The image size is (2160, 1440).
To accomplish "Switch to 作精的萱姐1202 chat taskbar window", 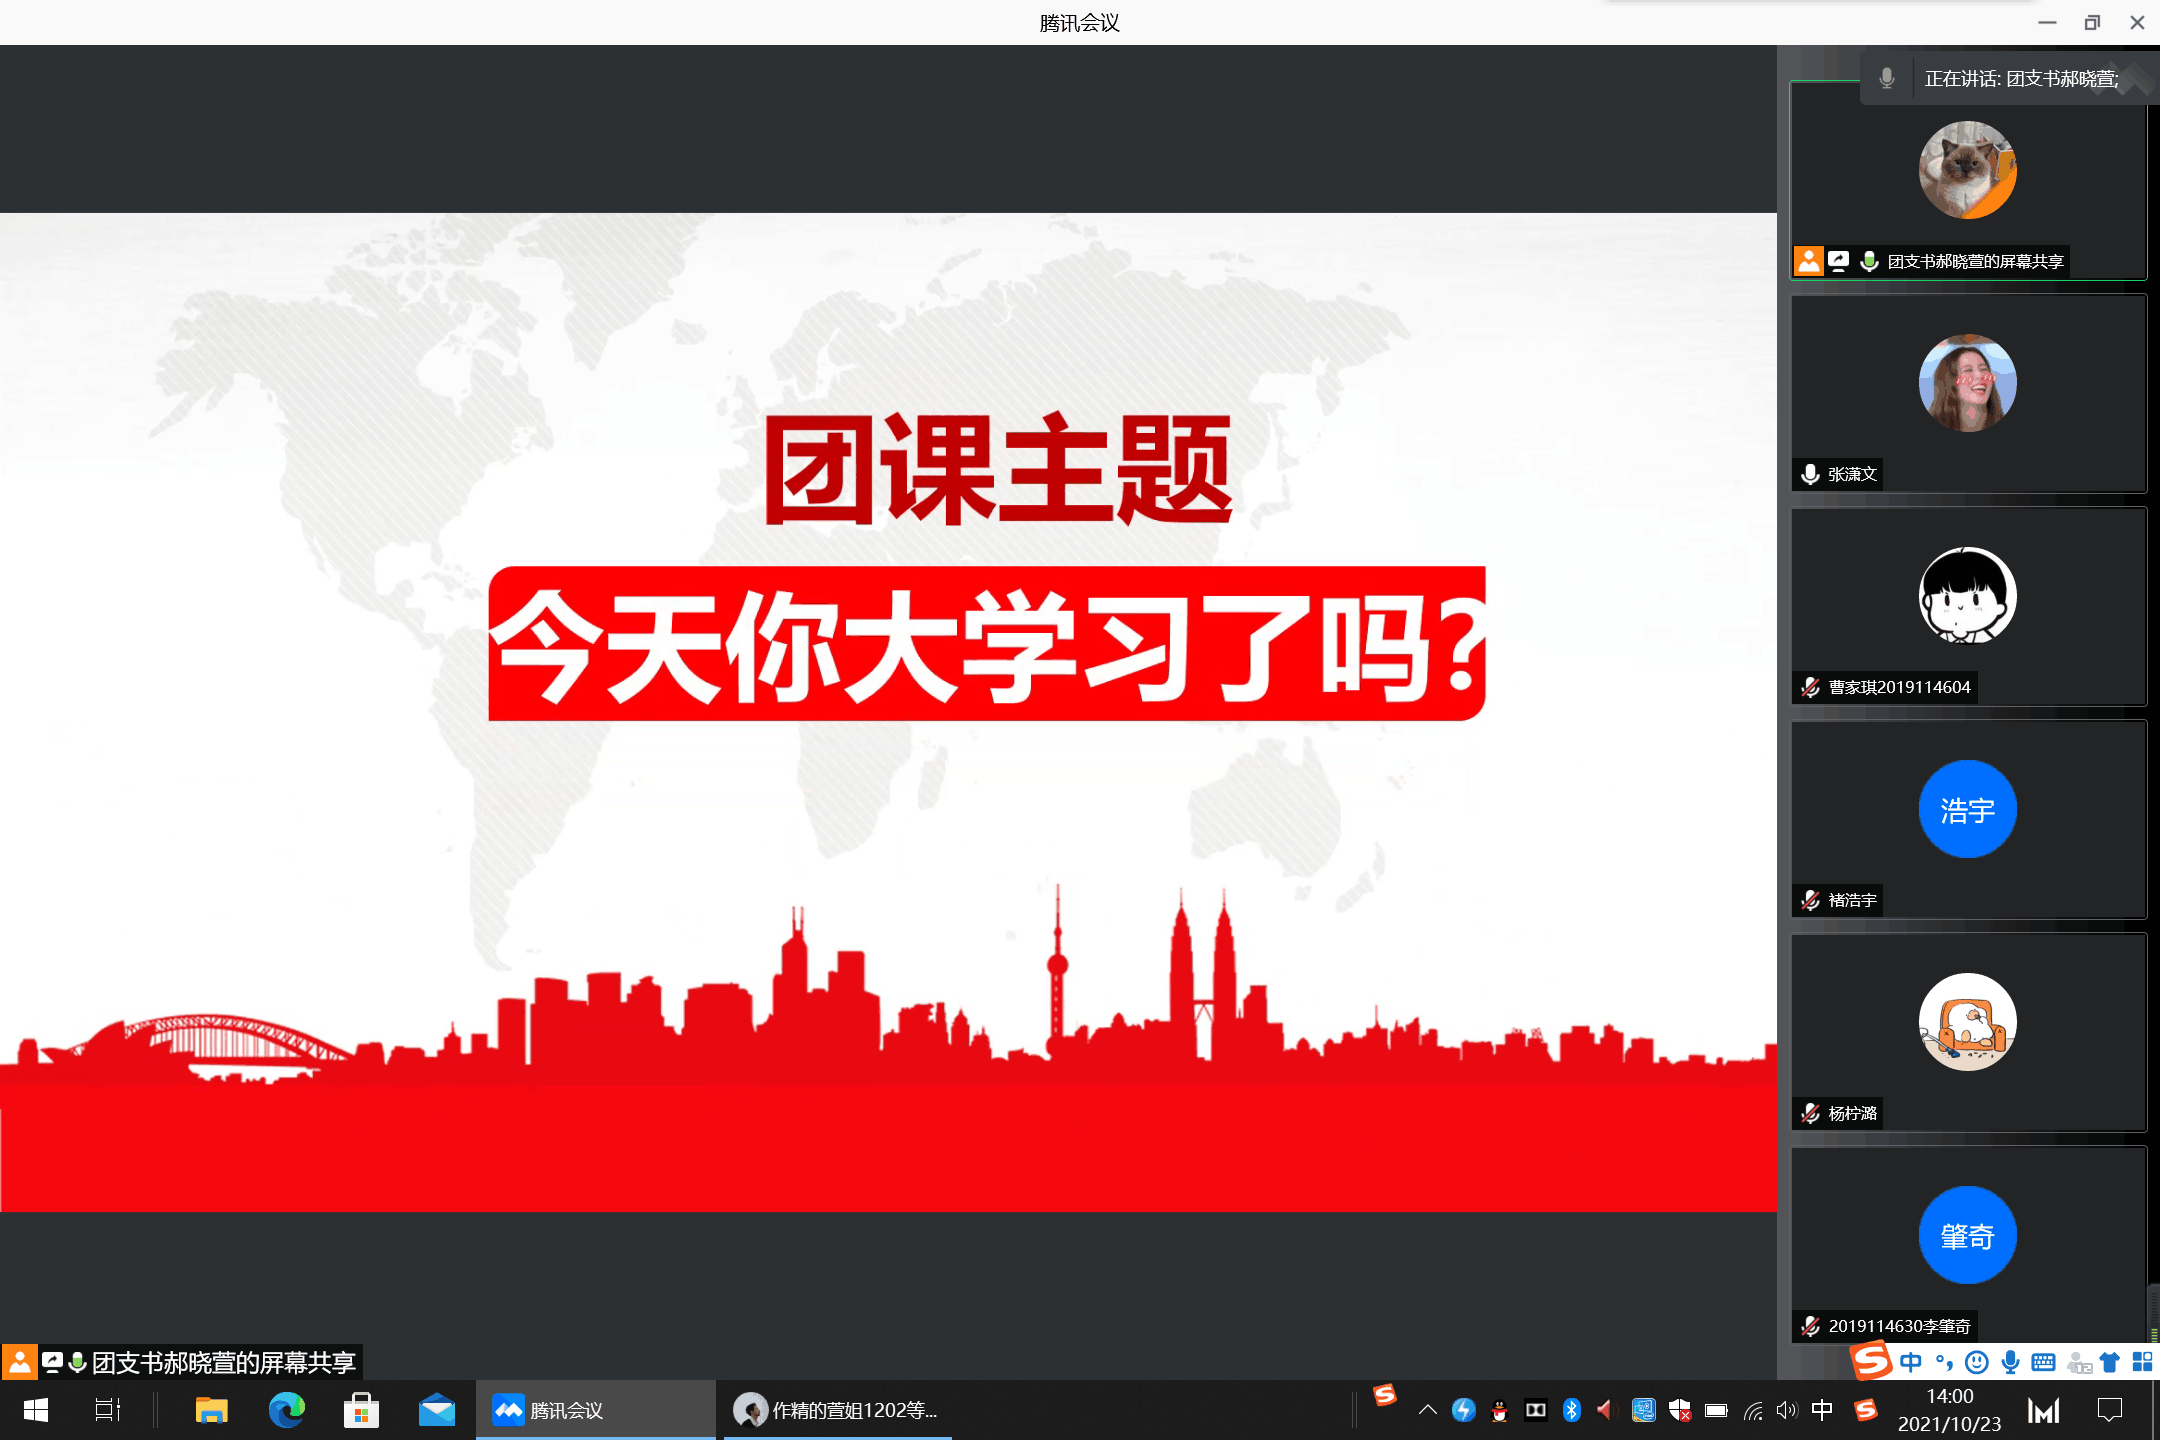I will pos(837,1410).
